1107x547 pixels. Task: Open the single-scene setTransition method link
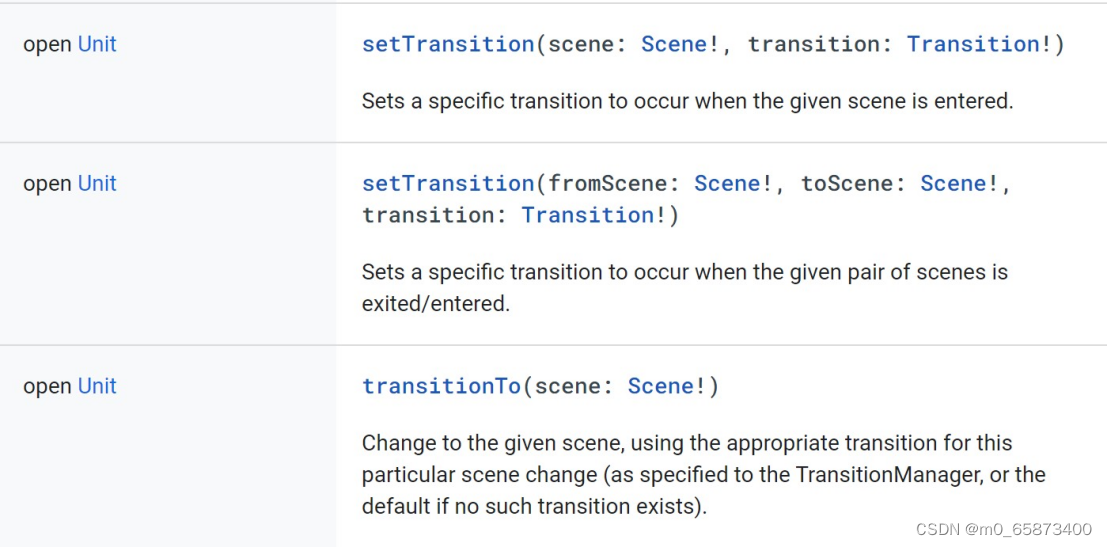click(448, 44)
